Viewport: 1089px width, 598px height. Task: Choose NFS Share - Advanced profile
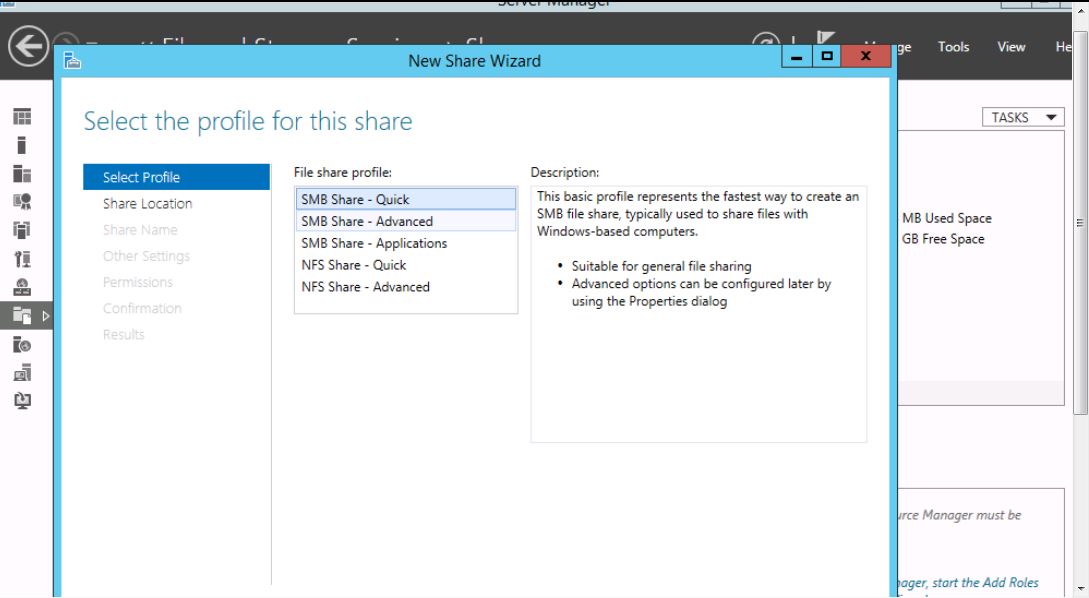coord(405,287)
